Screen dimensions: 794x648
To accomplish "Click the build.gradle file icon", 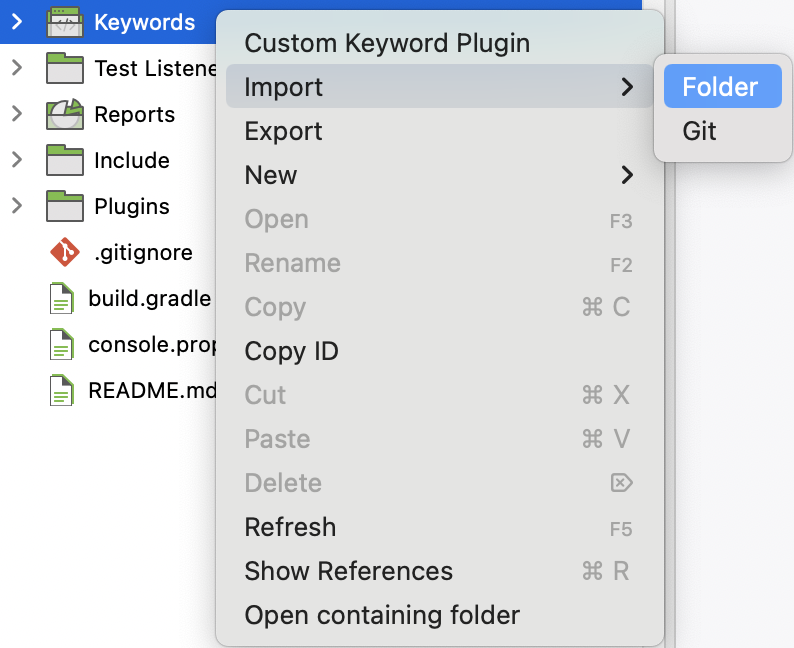I will tap(62, 298).
